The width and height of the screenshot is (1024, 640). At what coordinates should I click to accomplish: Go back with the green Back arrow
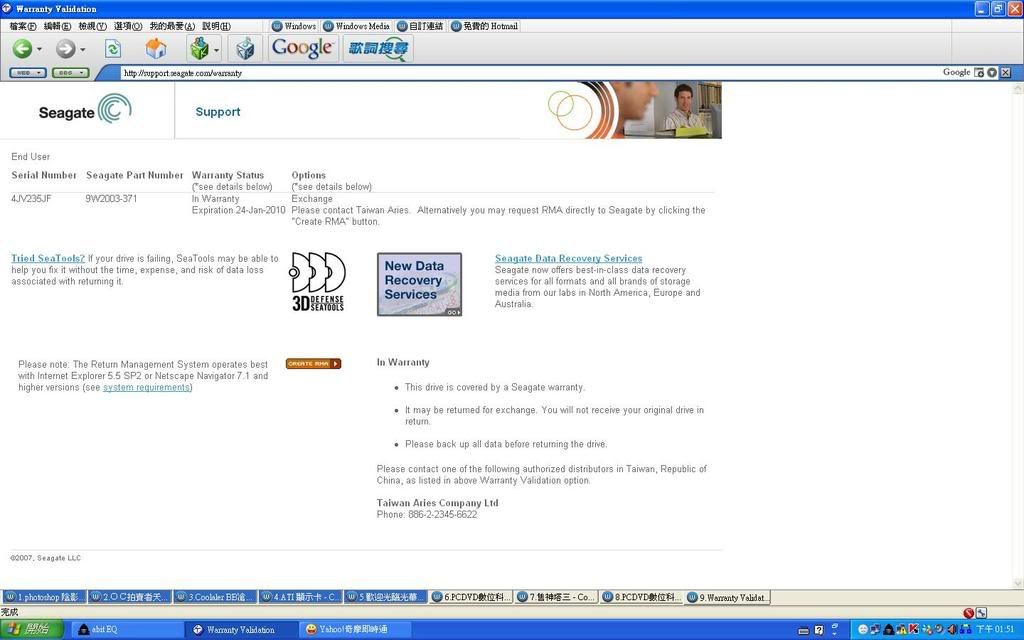[x=22, y=48]
